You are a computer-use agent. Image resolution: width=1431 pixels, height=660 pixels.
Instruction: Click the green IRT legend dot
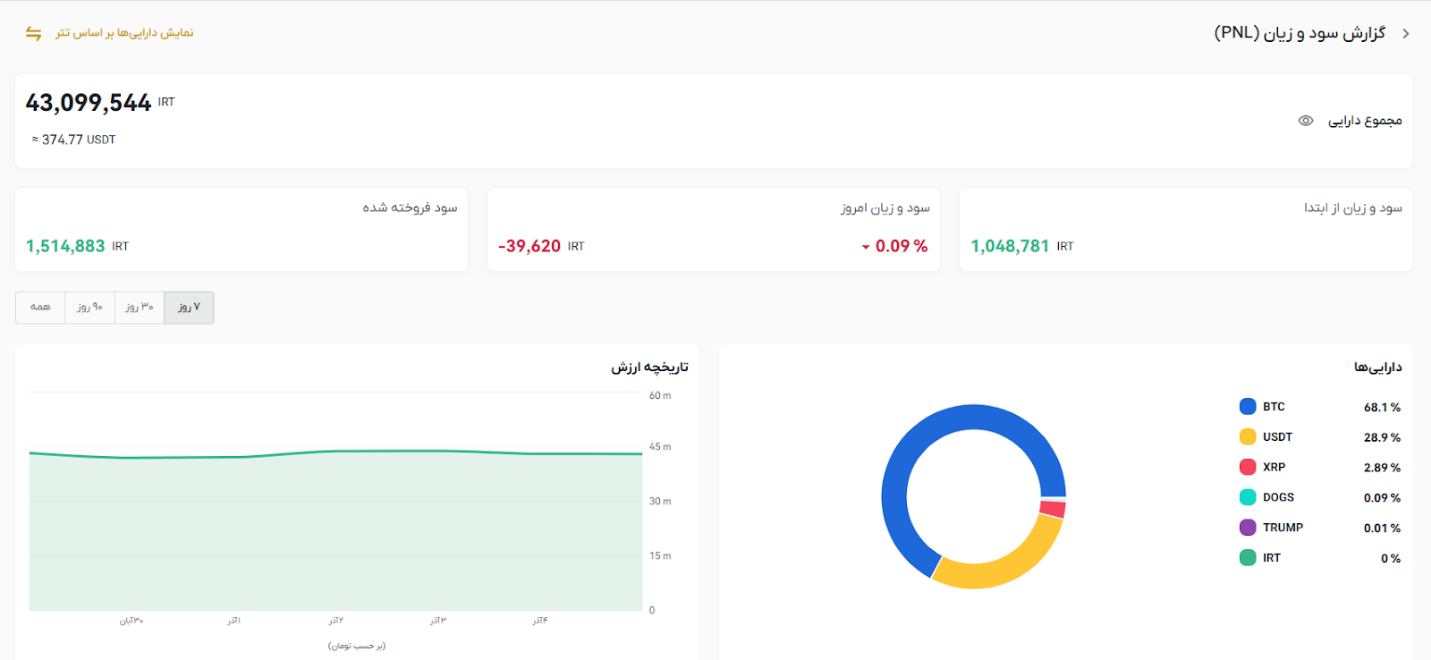(1247, 558)
